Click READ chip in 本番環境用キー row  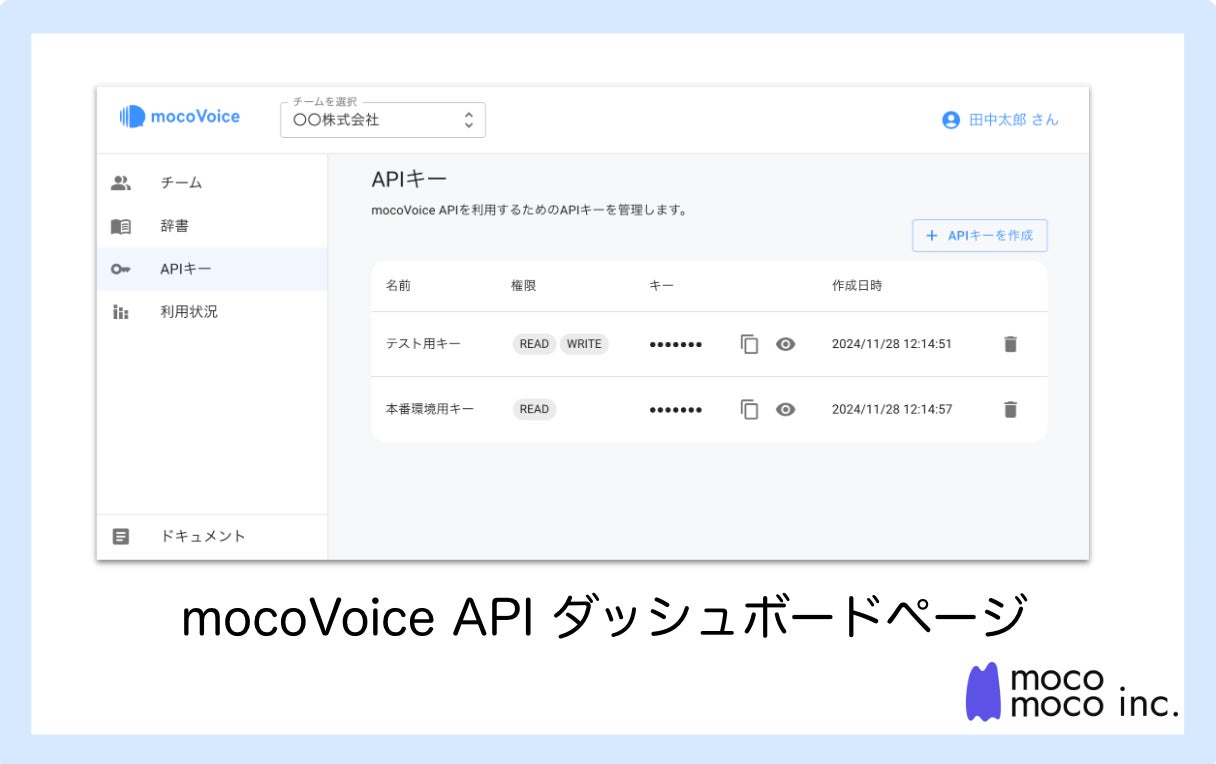(534, 409)
